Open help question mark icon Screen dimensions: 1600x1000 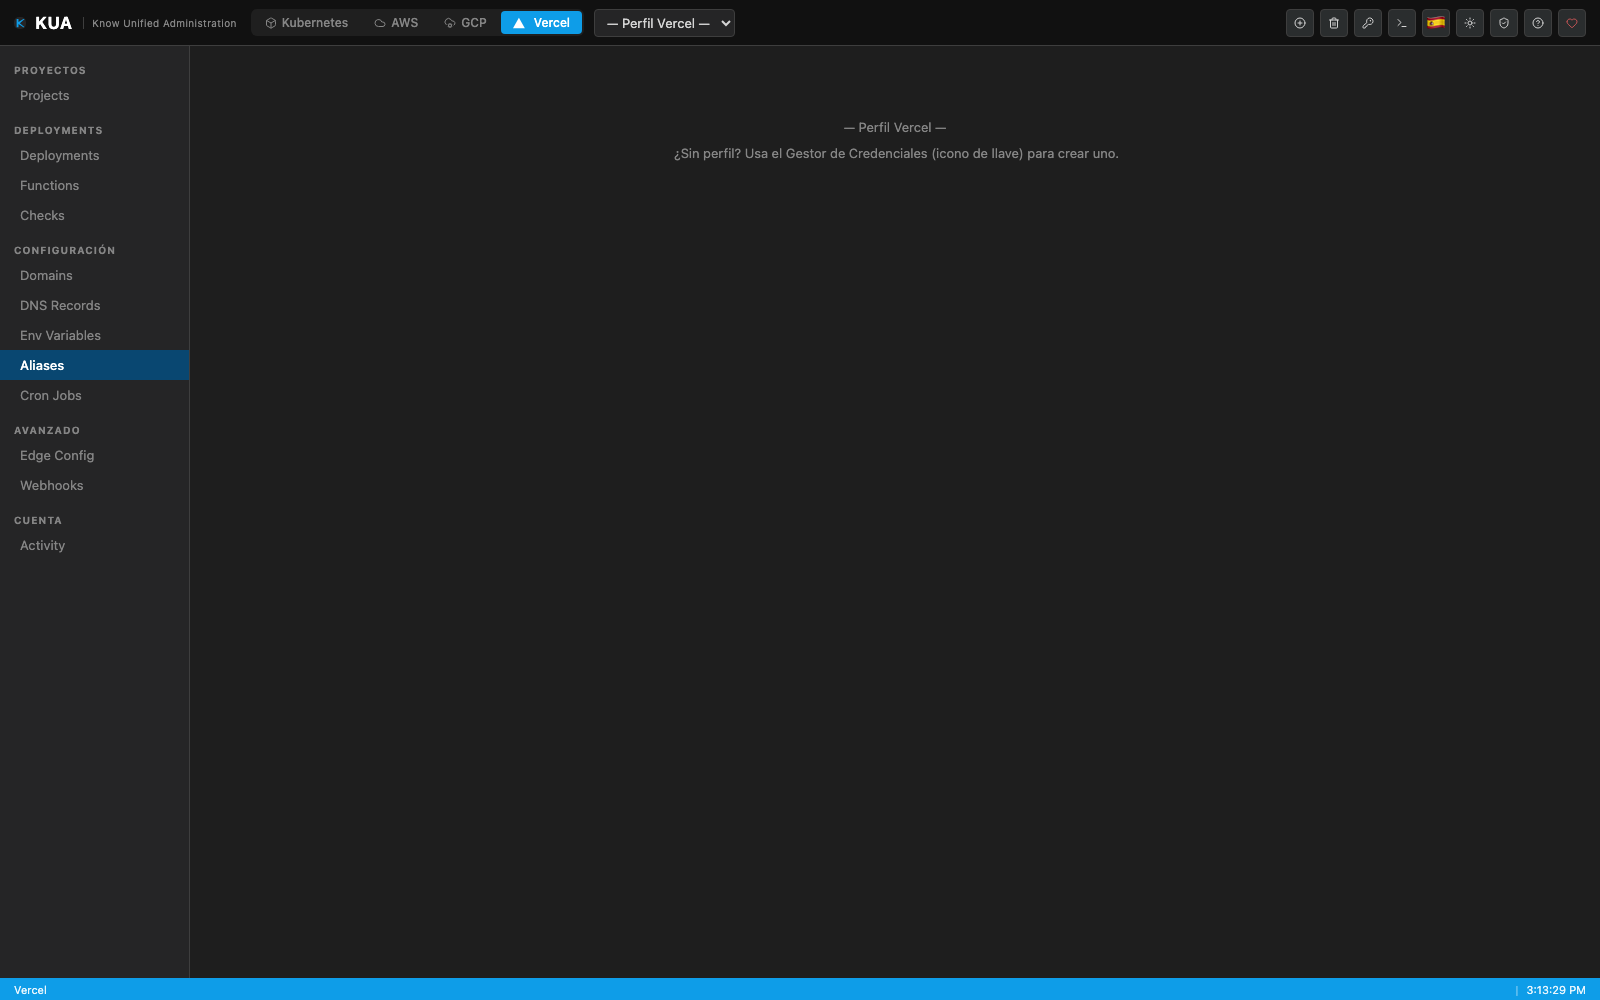pos(1538,23)
